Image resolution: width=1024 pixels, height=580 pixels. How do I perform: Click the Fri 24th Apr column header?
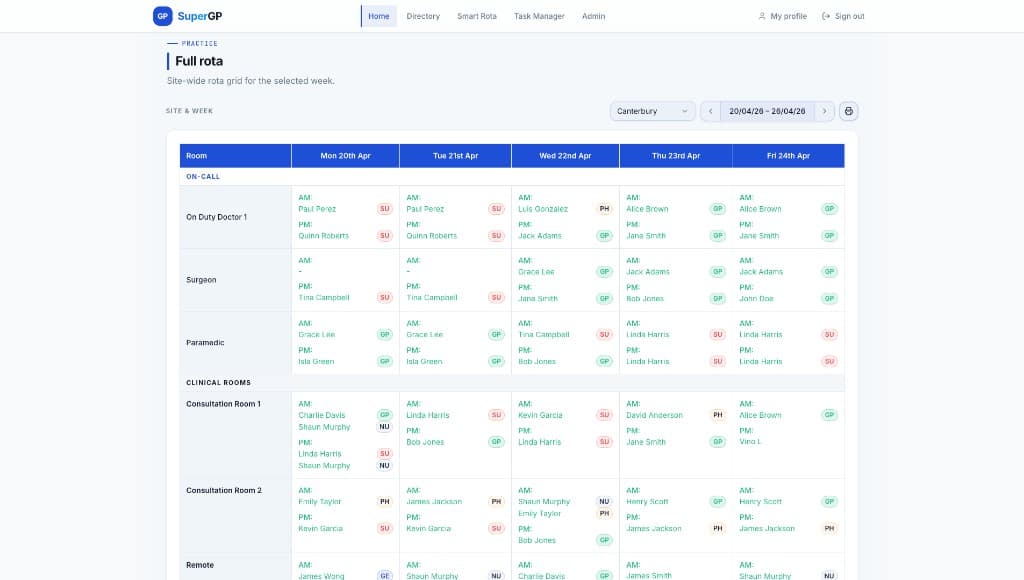tap(788, 156)
